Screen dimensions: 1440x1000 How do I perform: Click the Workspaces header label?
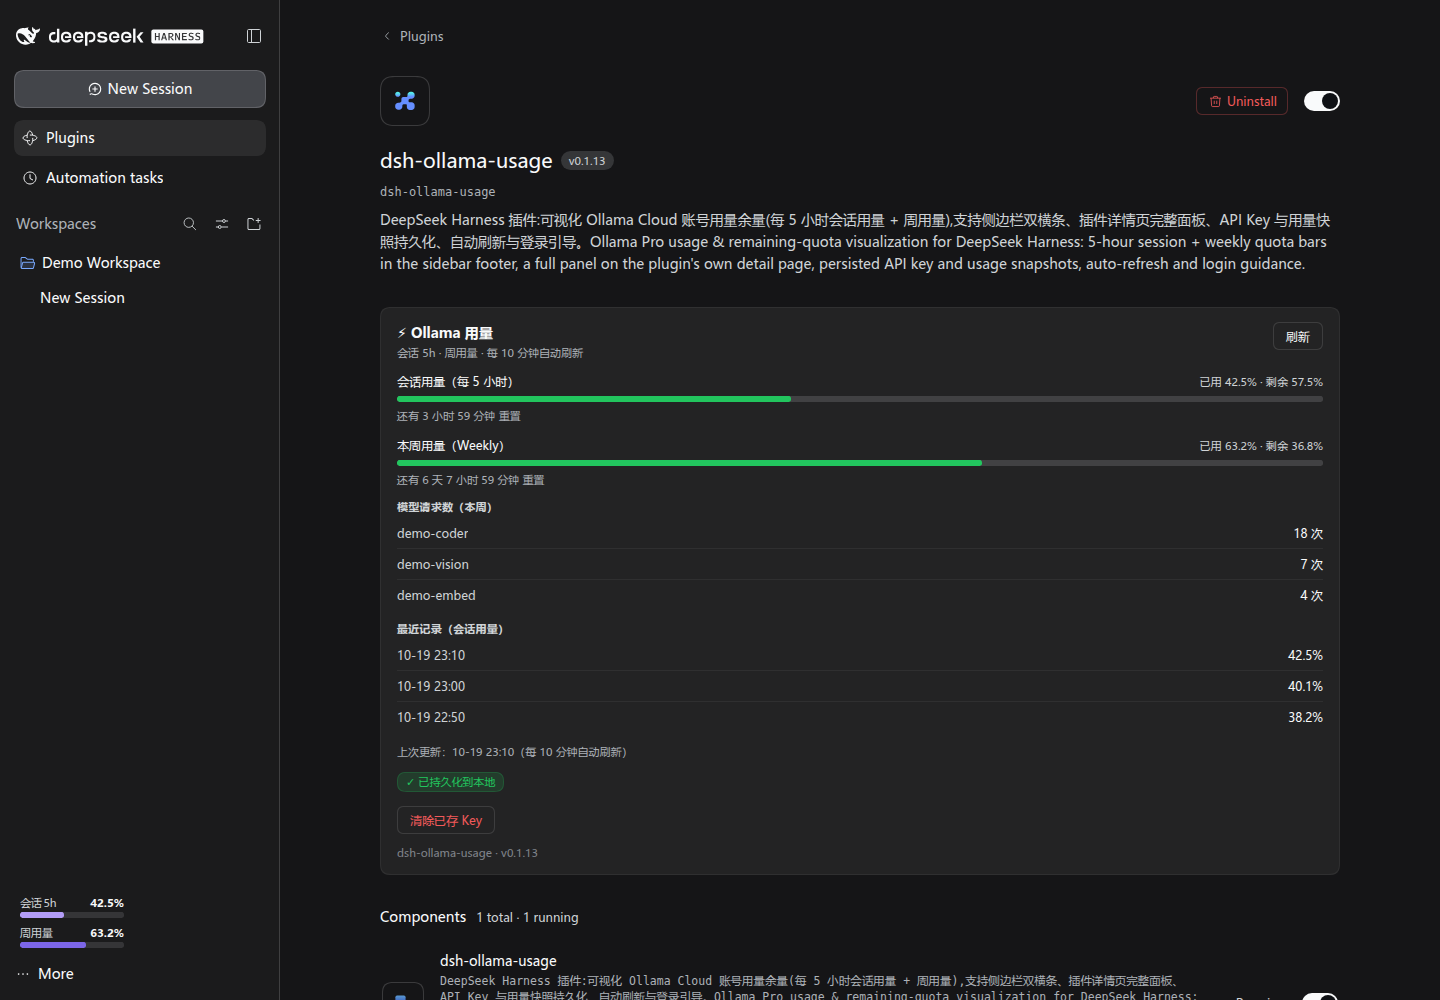(x=56, y=224)
